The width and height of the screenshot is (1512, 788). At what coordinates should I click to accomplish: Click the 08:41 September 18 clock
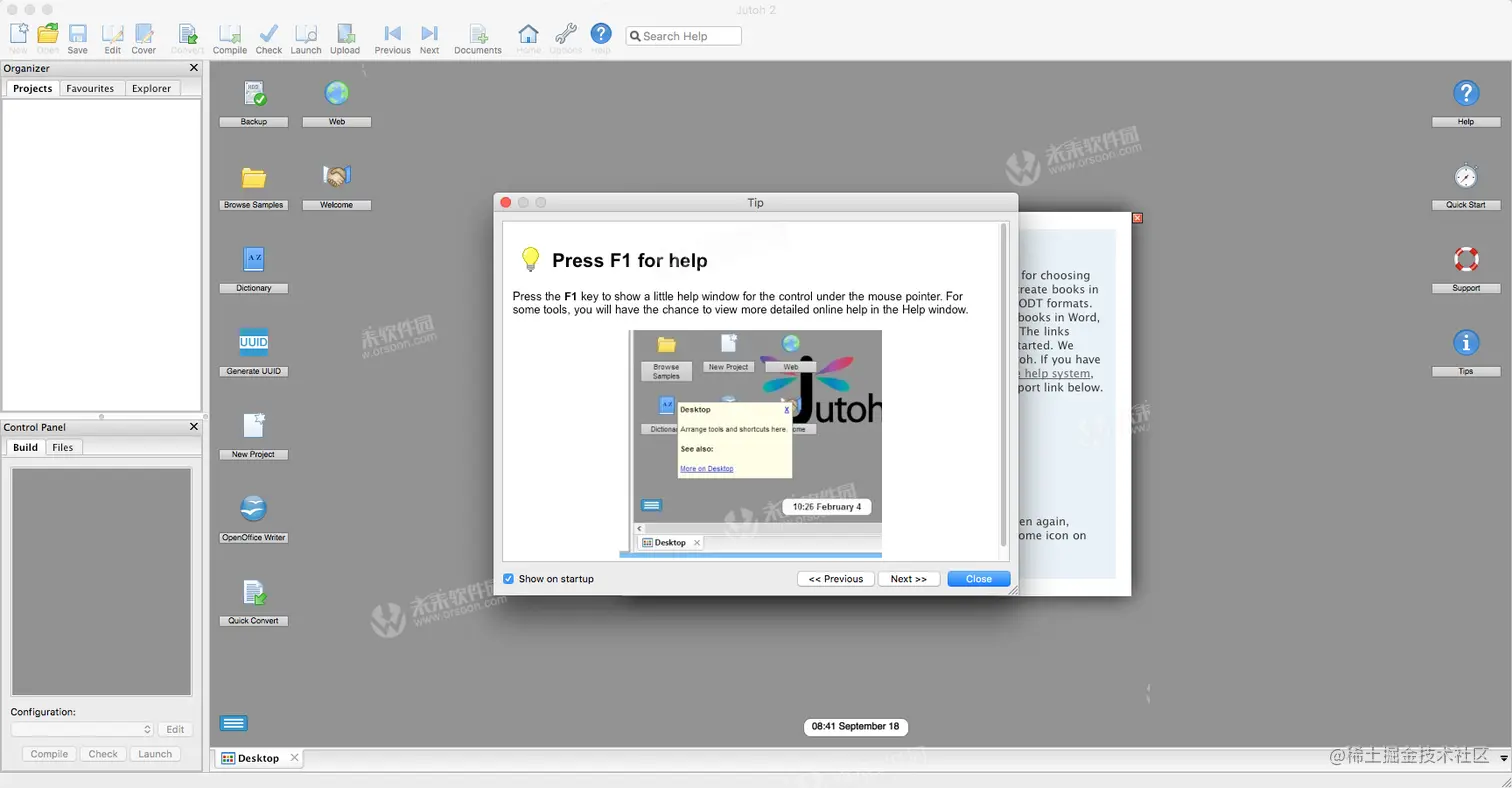[x=856, y=727]
